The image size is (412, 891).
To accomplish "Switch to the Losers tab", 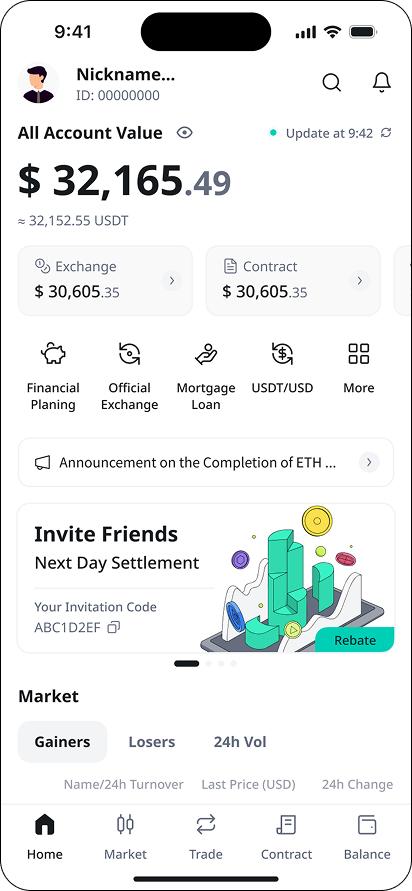I will pos(152,742).
